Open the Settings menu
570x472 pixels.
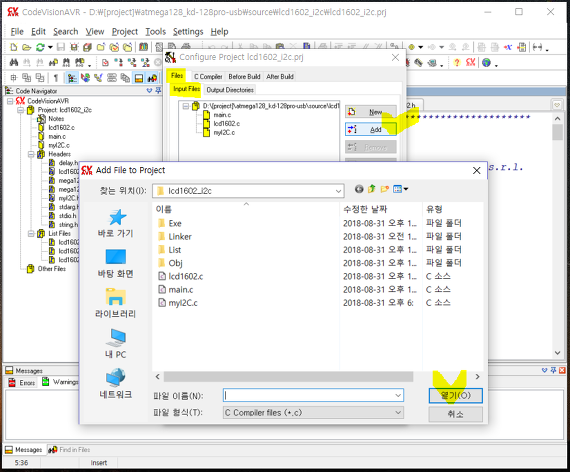tap(188, 32)
